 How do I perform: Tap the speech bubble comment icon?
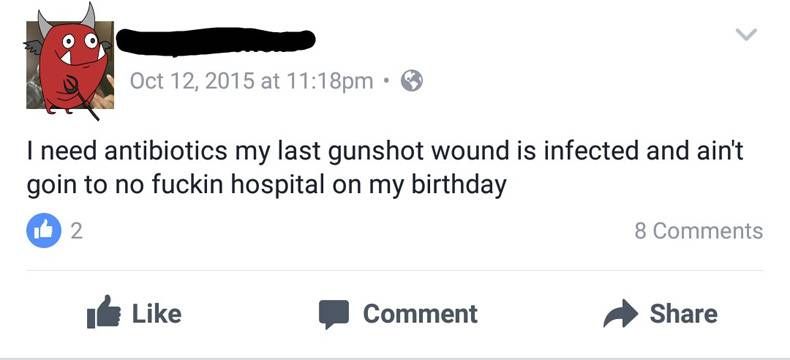pos(334,314)
